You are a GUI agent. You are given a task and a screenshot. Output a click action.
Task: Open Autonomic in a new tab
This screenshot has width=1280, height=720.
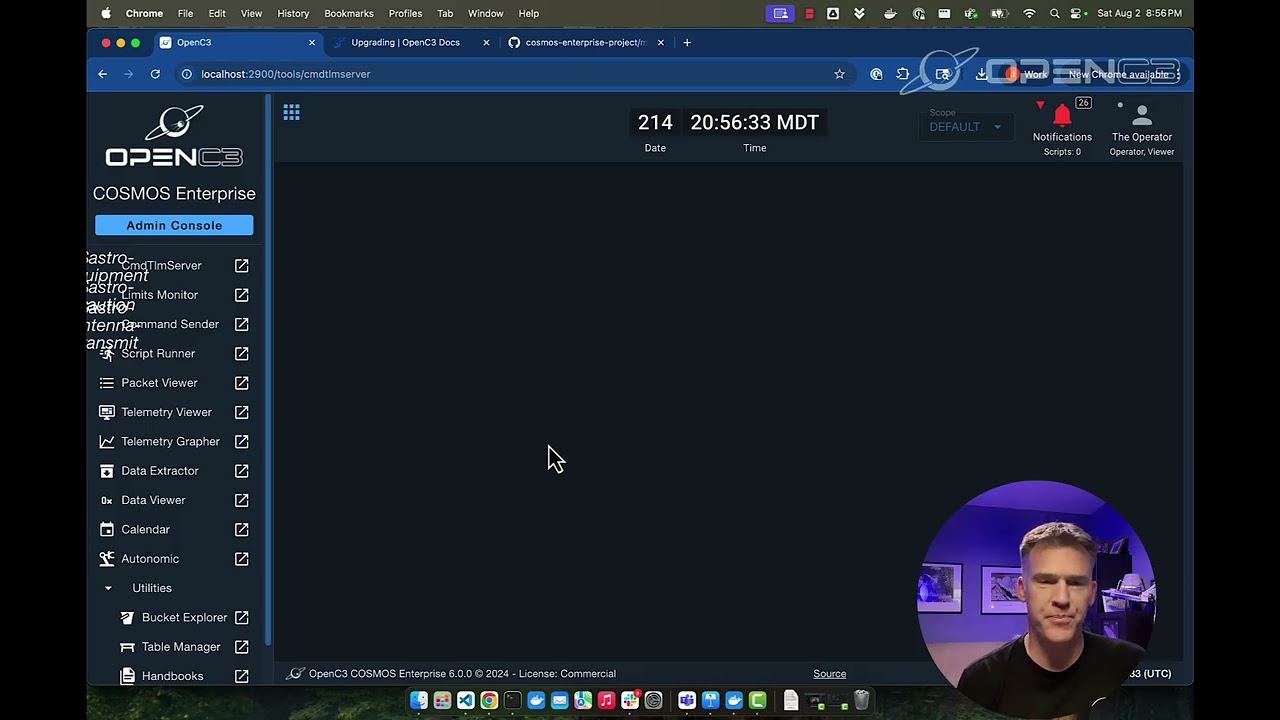tap(242, 559)
